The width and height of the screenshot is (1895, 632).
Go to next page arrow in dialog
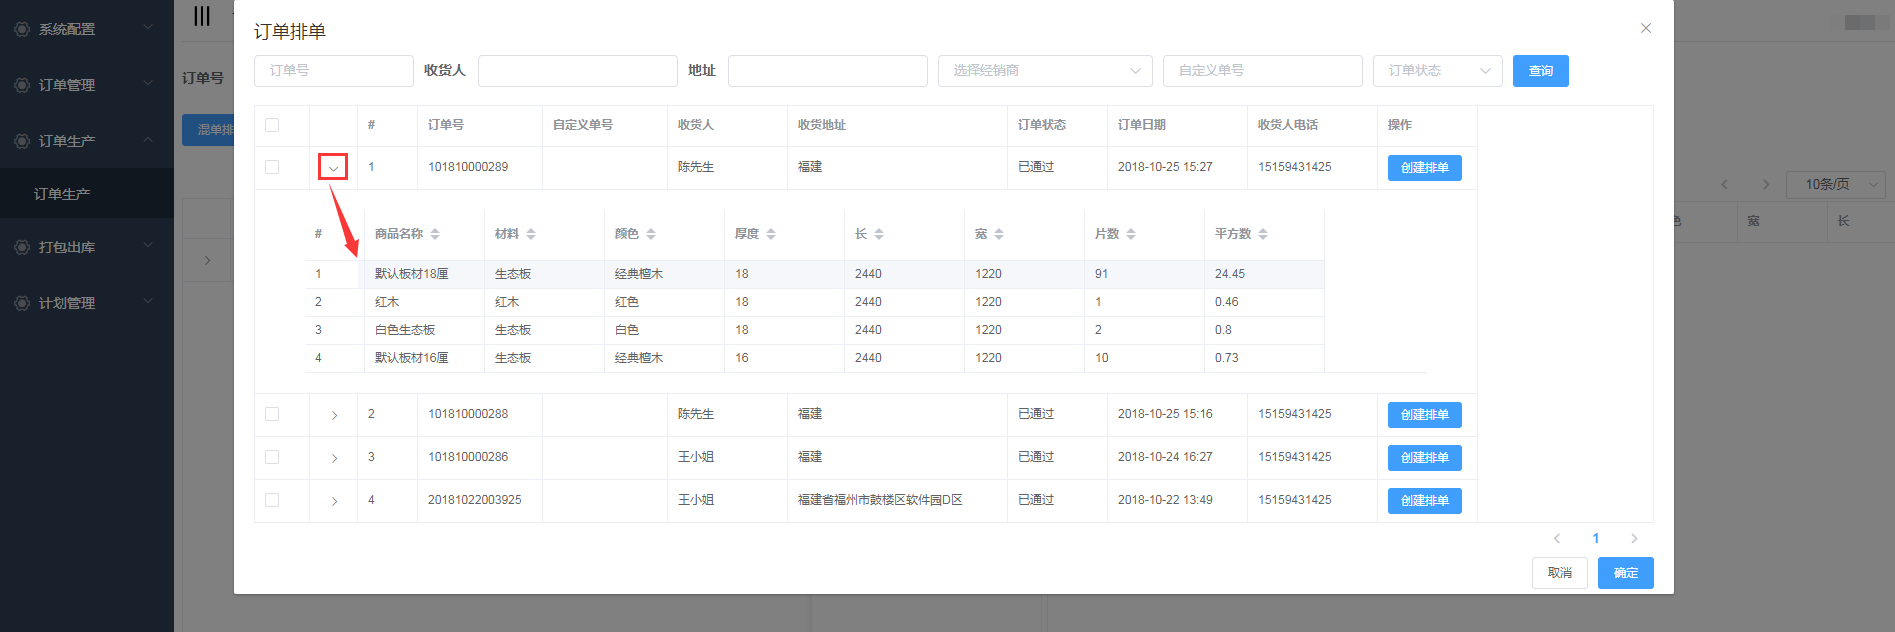[x=1634, y=539]
